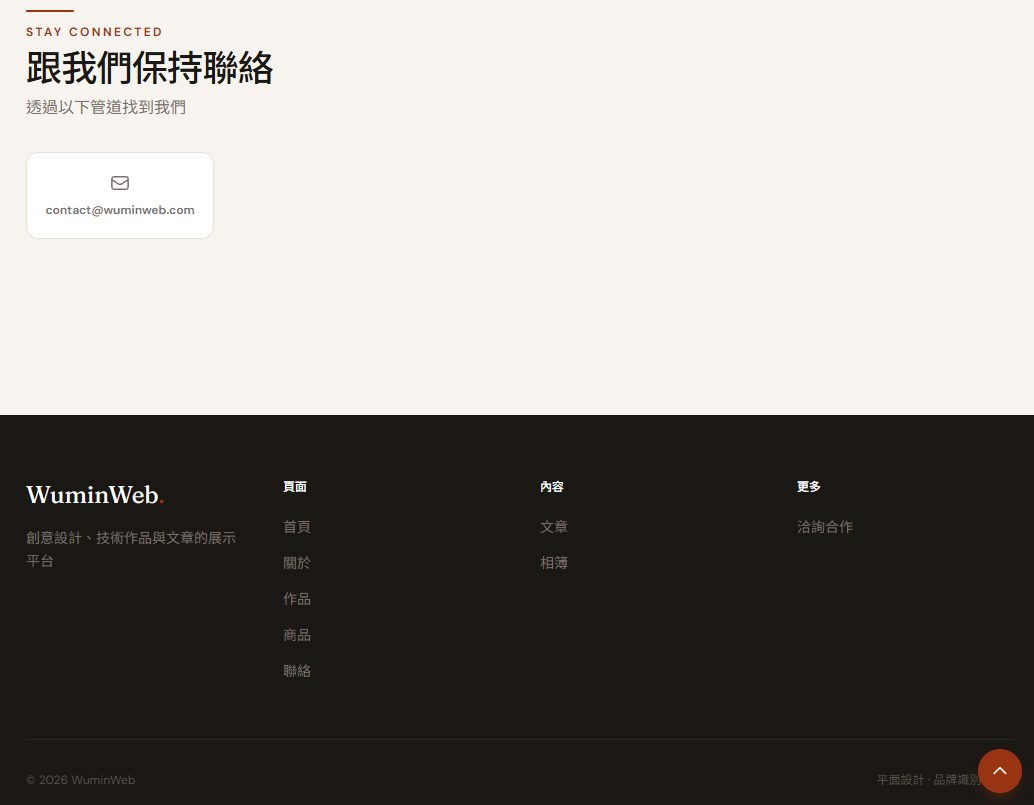This screenshot has height=805, width=1034.
Task: Click the © 2026 WuminWeb copyright text
Action: point(80,780)
